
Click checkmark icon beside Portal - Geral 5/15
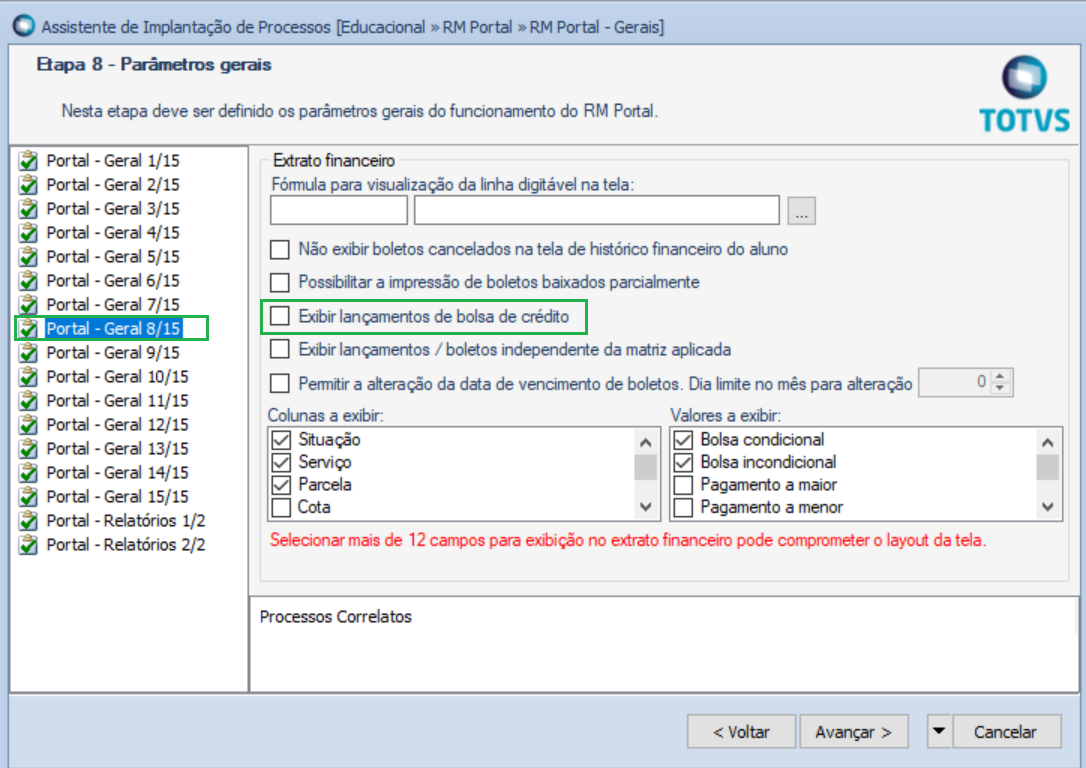click(x=28, y=257)
